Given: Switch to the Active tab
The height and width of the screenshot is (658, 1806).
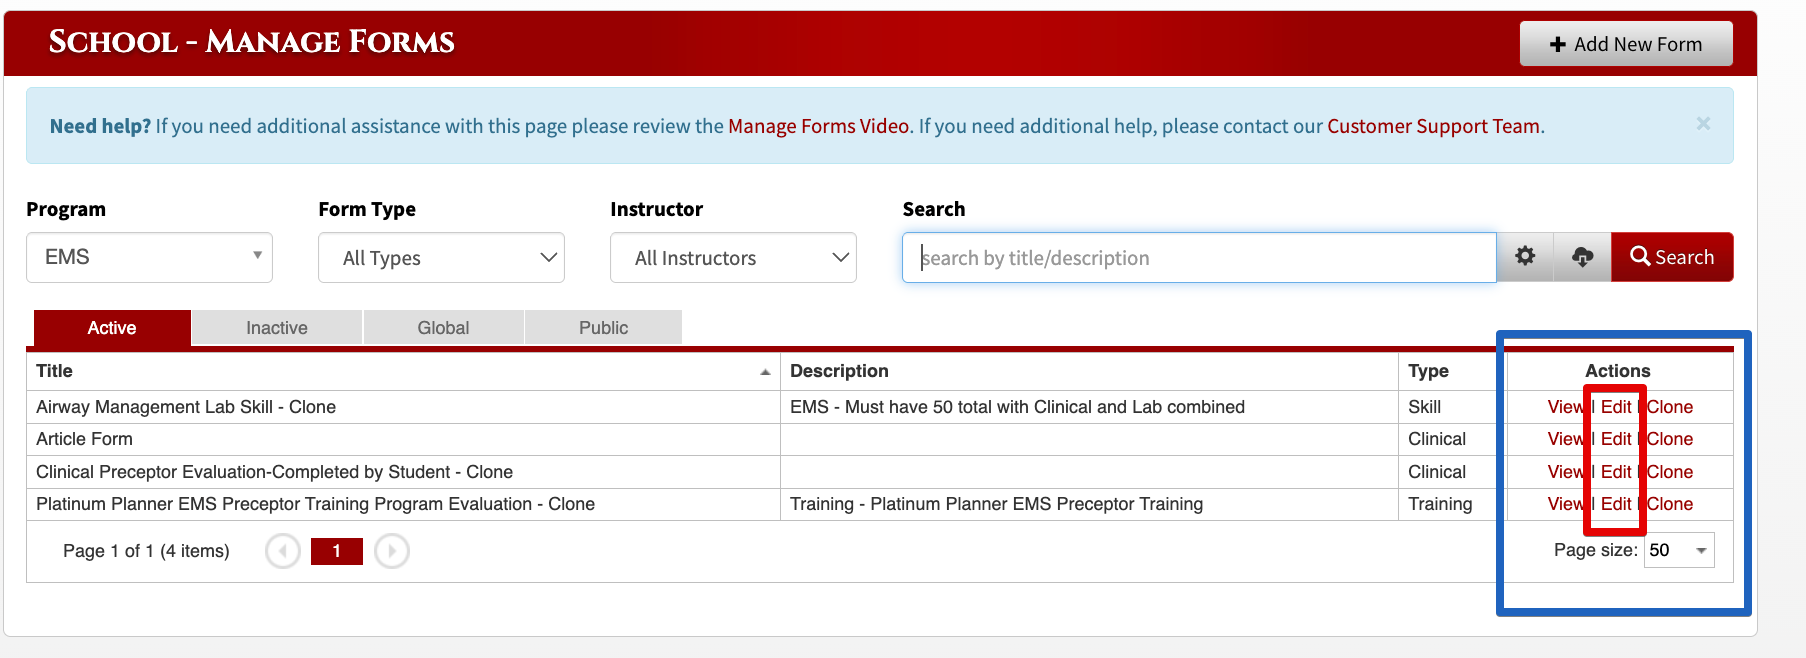Looking at the screenshot, I should point(112,328).
